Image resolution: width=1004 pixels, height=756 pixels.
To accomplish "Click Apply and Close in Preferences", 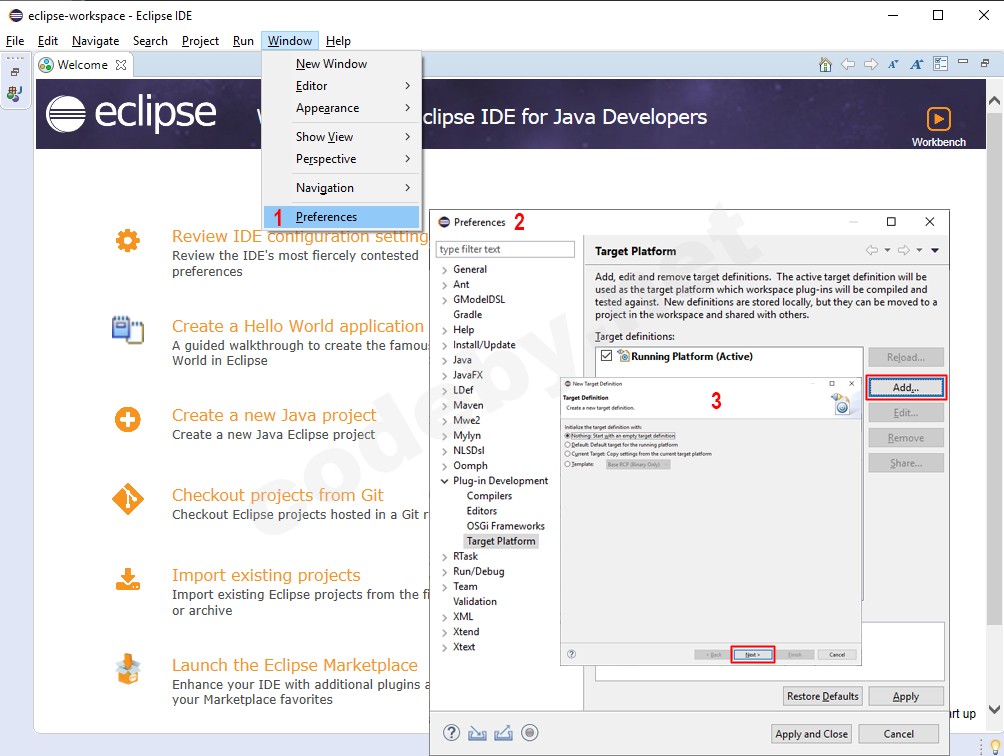I will (811, 734).
